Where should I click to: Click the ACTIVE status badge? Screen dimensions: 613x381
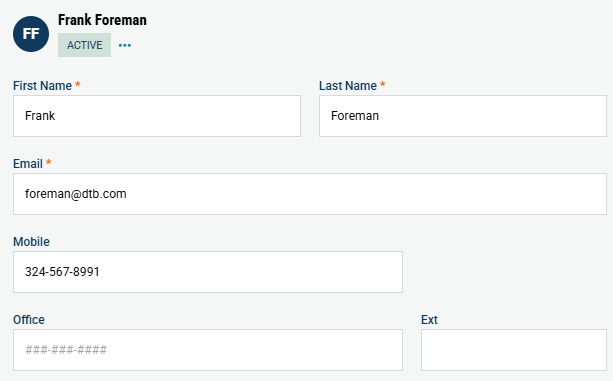(x=84, y=45)
